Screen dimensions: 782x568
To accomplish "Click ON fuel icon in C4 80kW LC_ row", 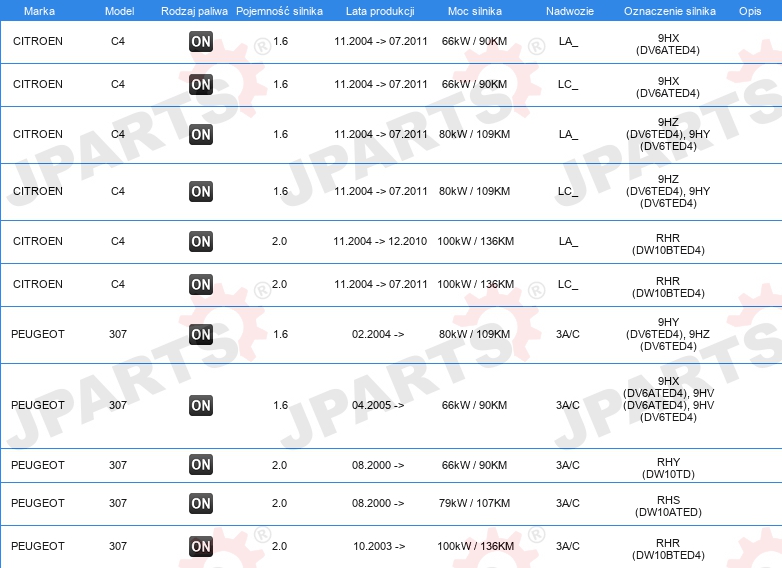I will (x=201, y=191).
